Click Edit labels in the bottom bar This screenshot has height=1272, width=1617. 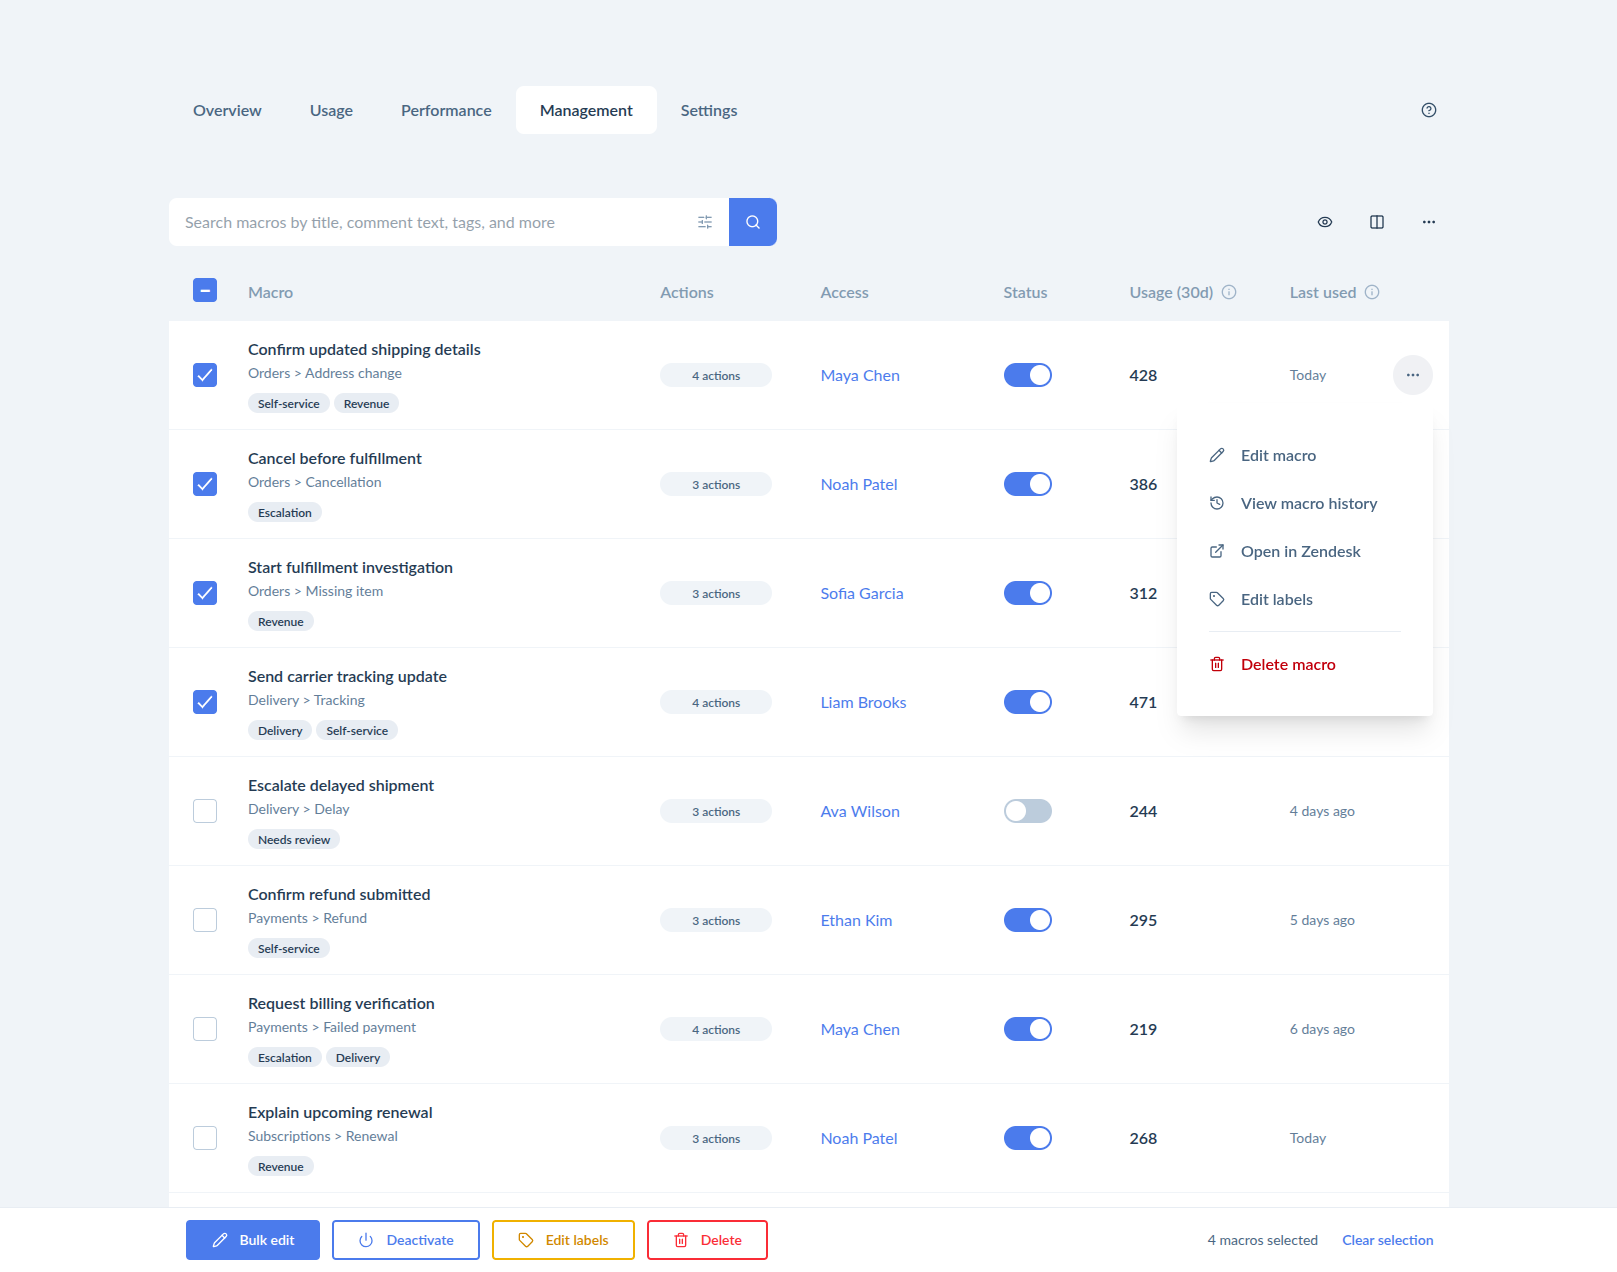[563, 1240]
